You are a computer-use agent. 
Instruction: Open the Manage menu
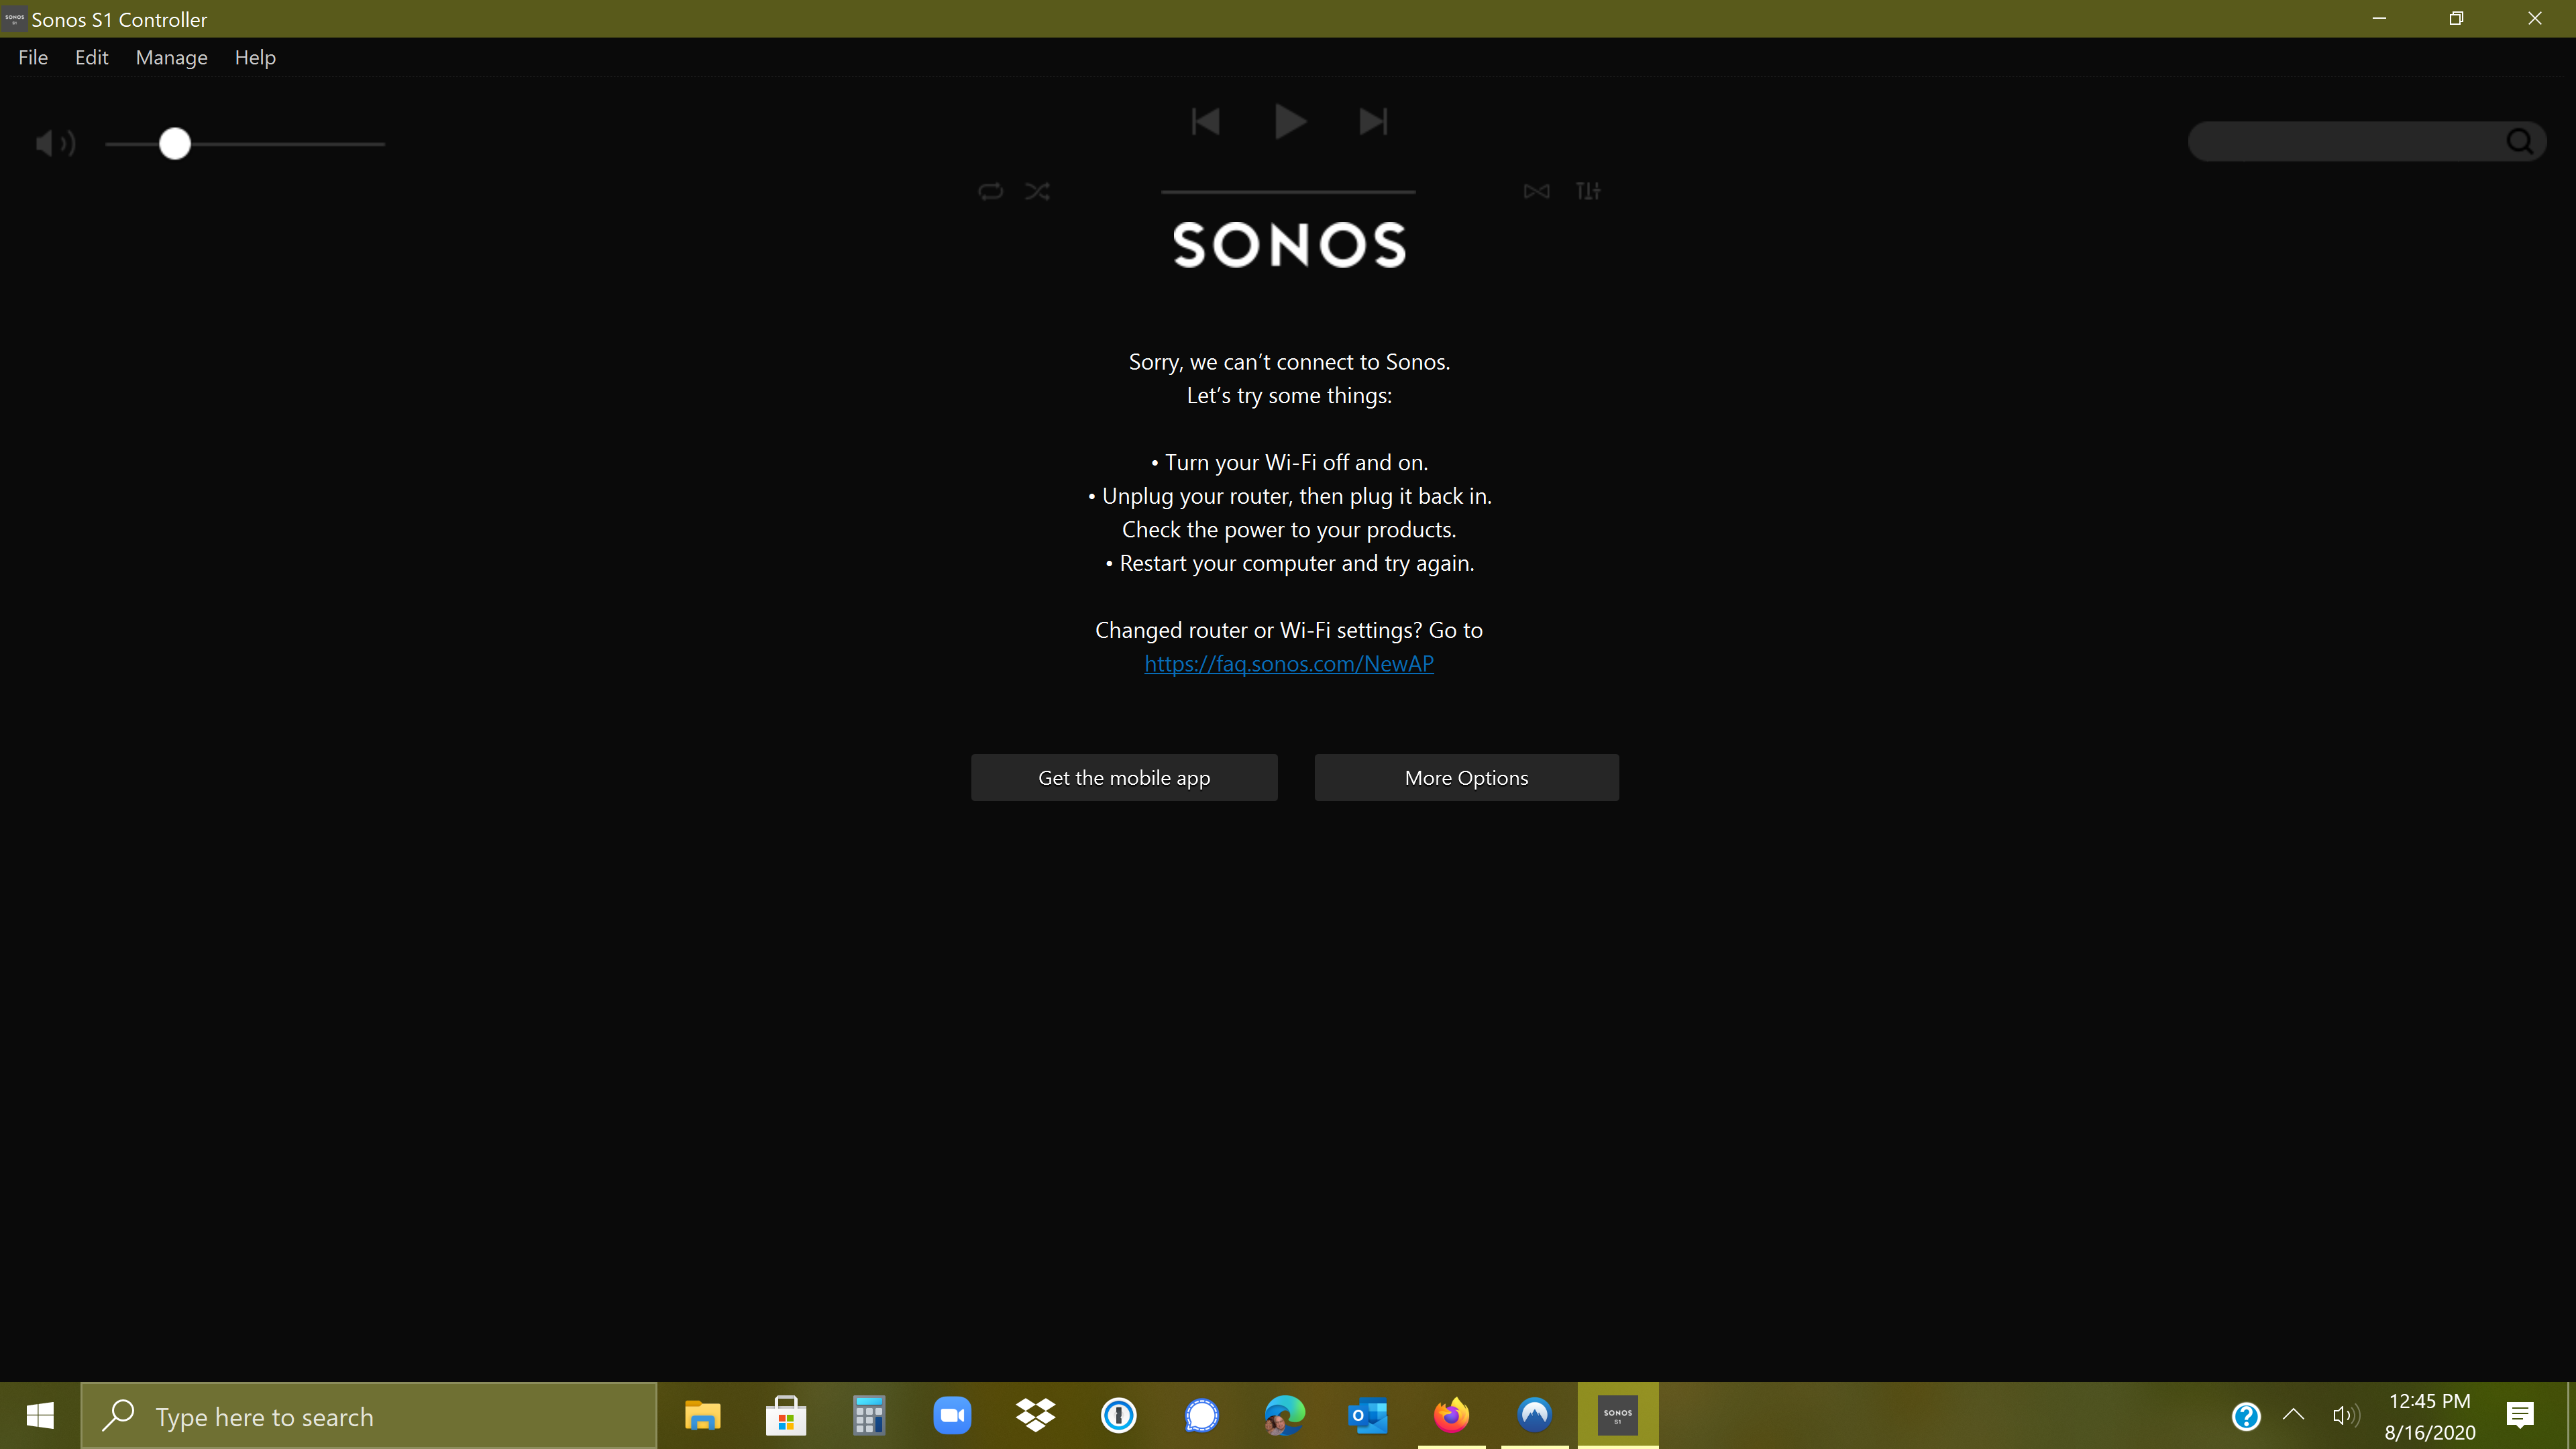coord(170,56)
